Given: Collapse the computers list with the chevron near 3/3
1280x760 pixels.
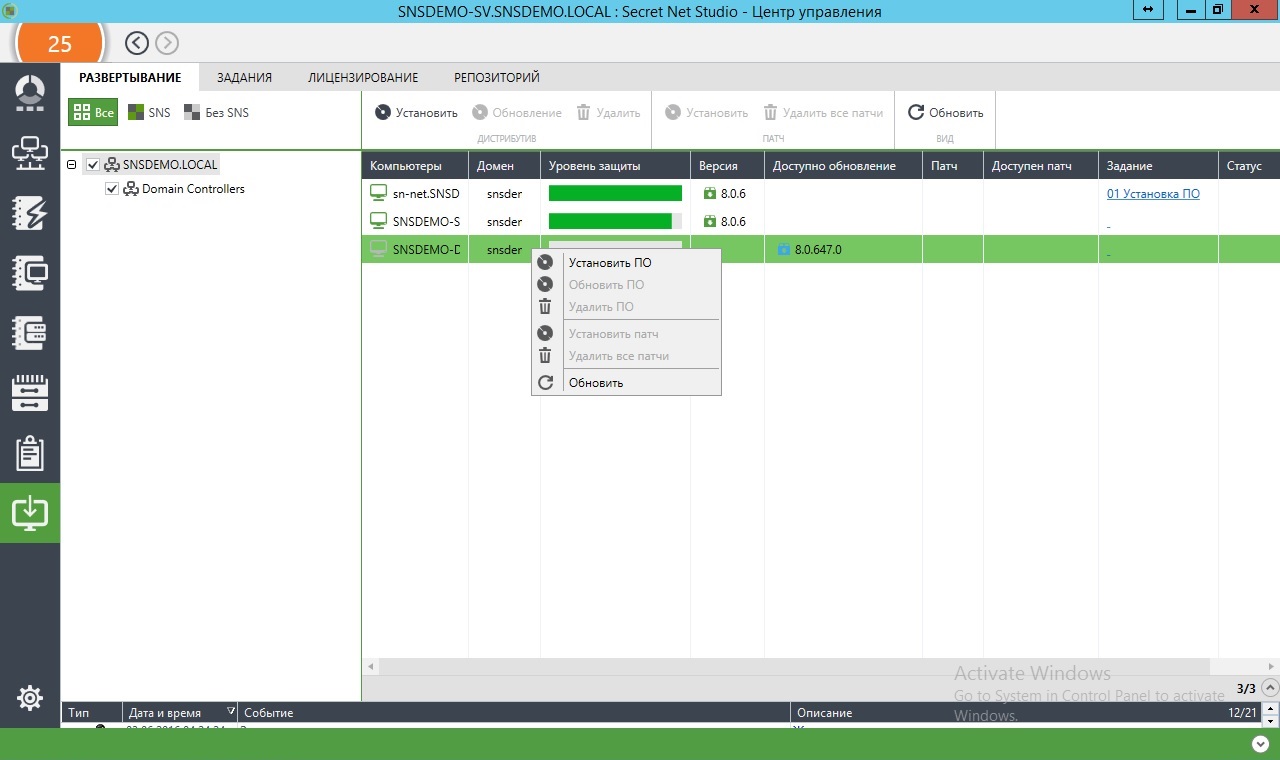Looking at the screenshot, I should click(x=1270, y=688).
